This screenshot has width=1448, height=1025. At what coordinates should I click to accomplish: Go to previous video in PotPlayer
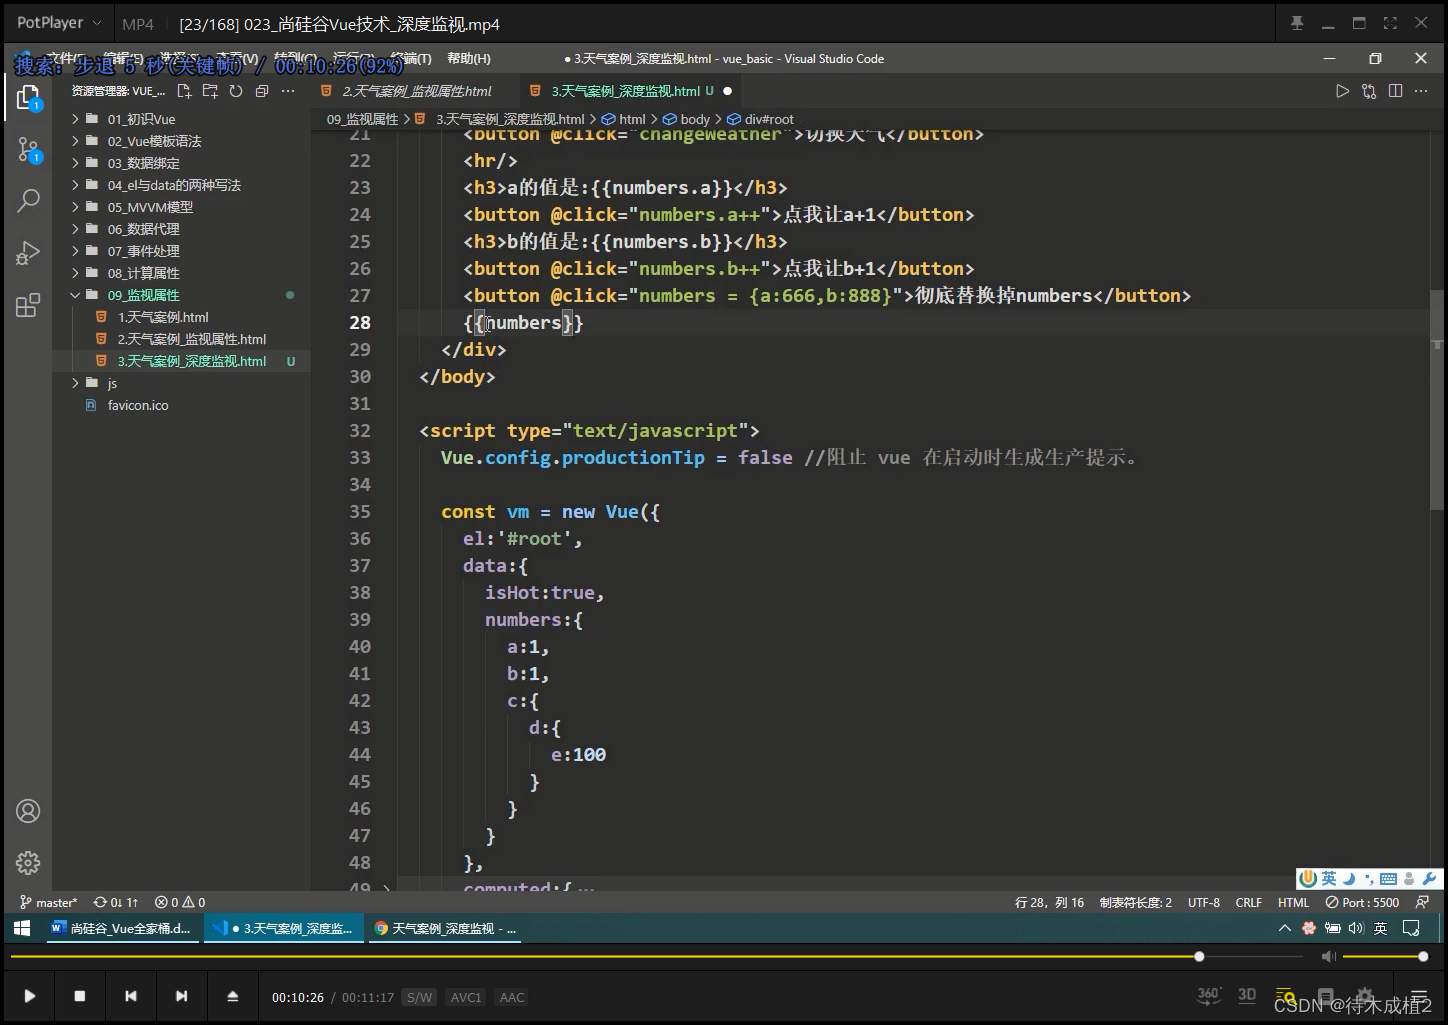[x=131, y=996]
